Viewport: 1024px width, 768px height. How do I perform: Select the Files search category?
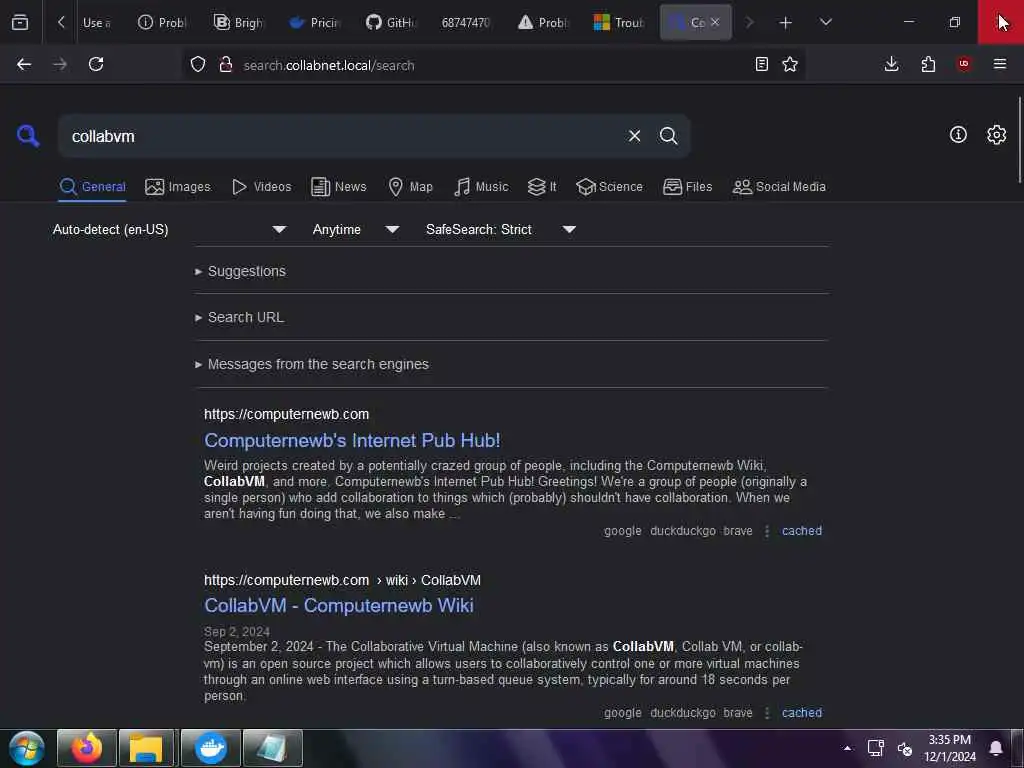[x=688, y=187]
